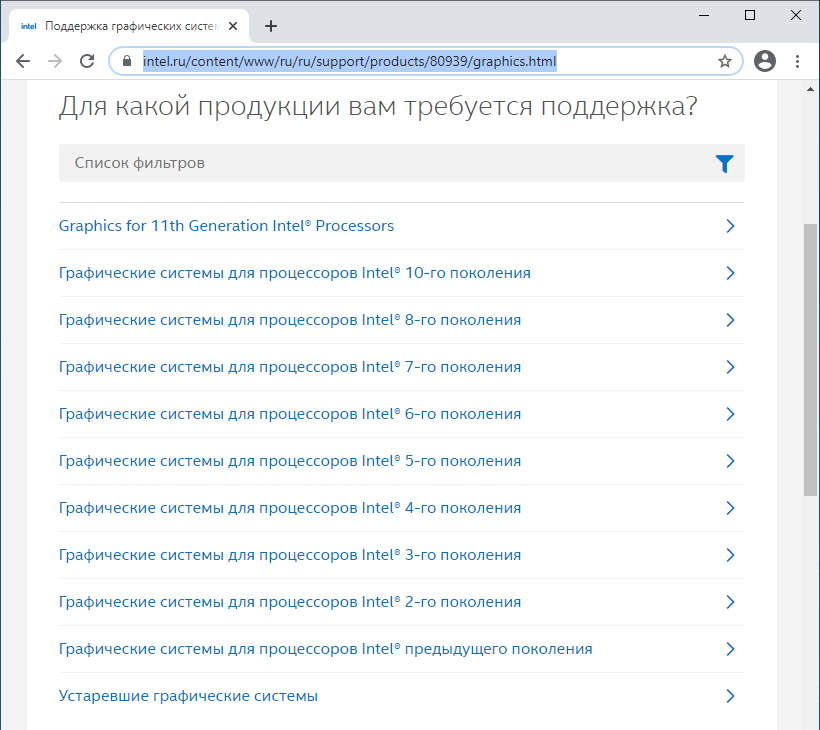Click the Список фильтров filter field

tap(380, 163)
